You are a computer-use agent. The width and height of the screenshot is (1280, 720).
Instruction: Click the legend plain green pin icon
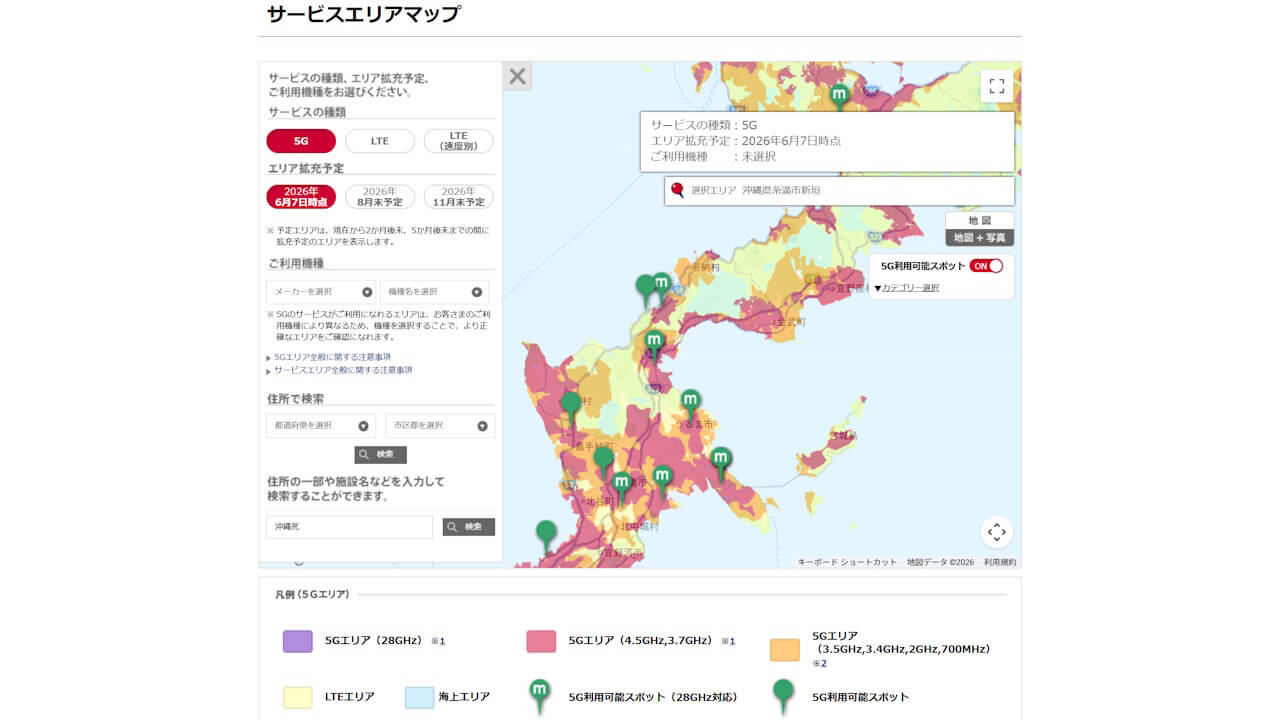[x=783, y=696]
